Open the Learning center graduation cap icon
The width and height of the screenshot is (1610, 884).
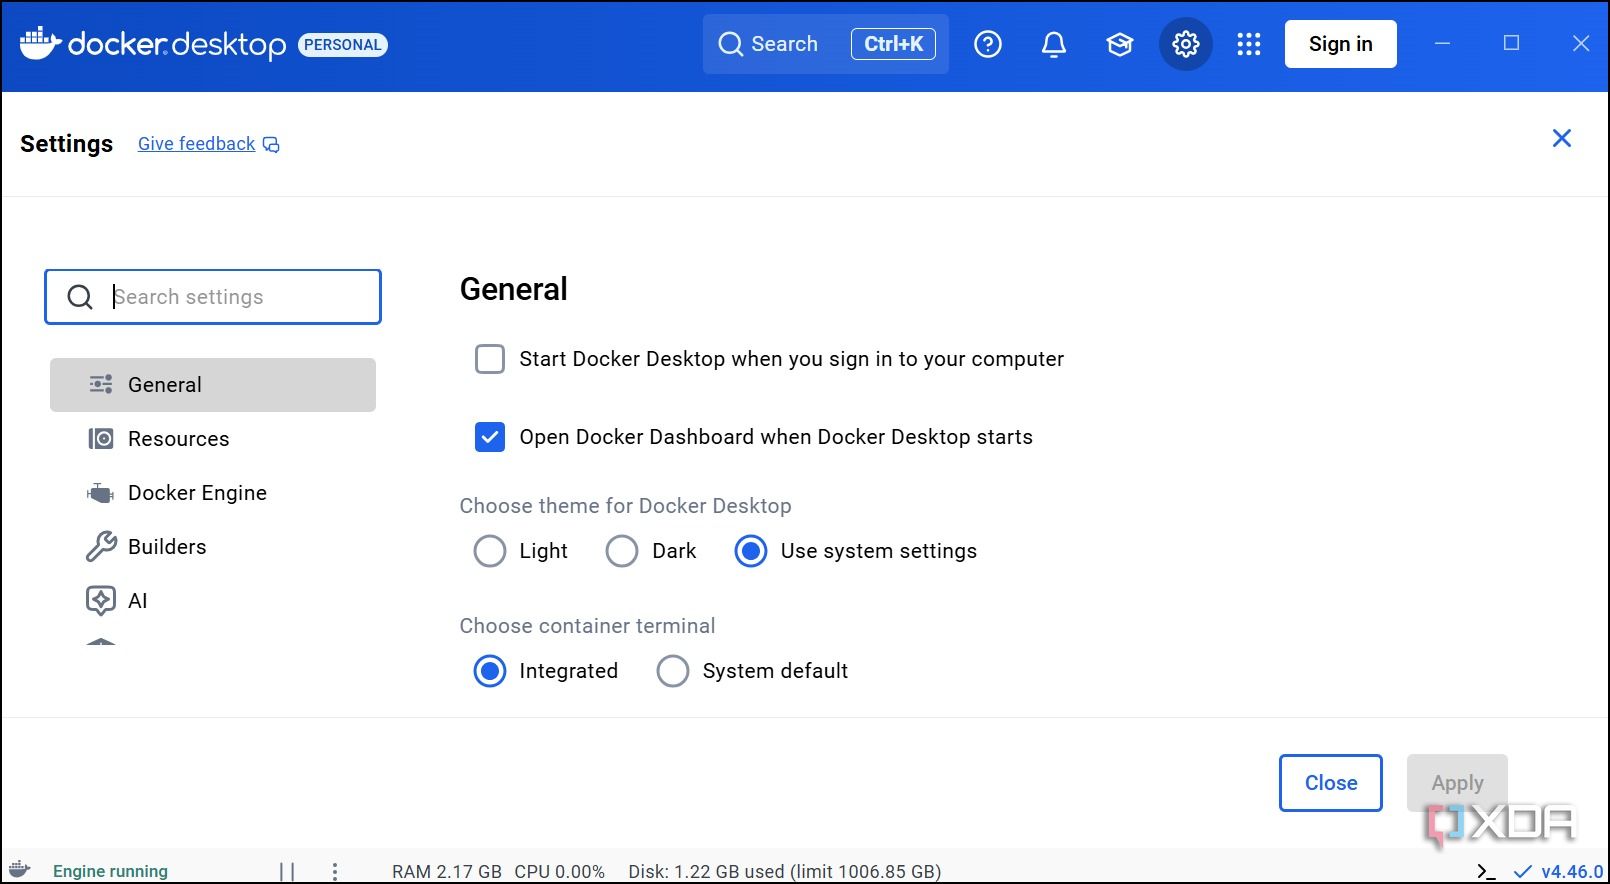click(1119, 44)
